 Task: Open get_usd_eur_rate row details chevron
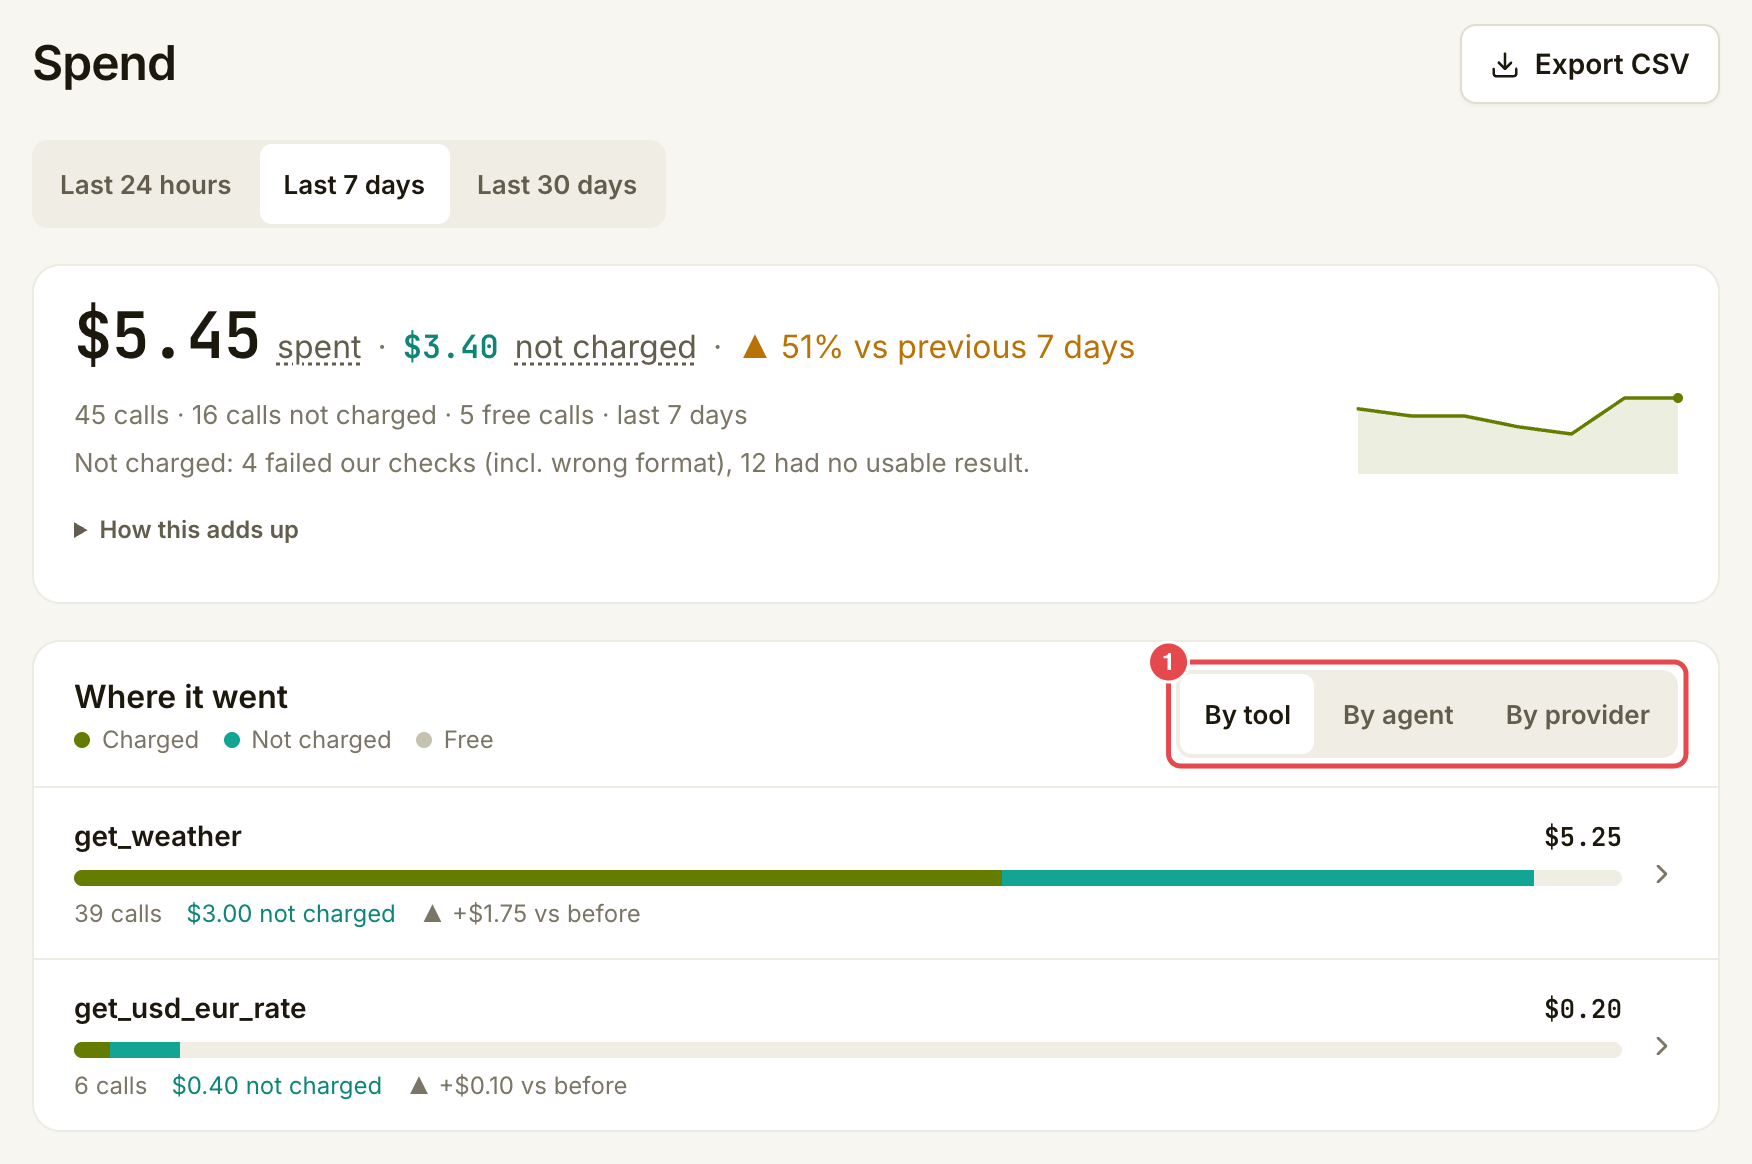(x=1662, y=1046)
